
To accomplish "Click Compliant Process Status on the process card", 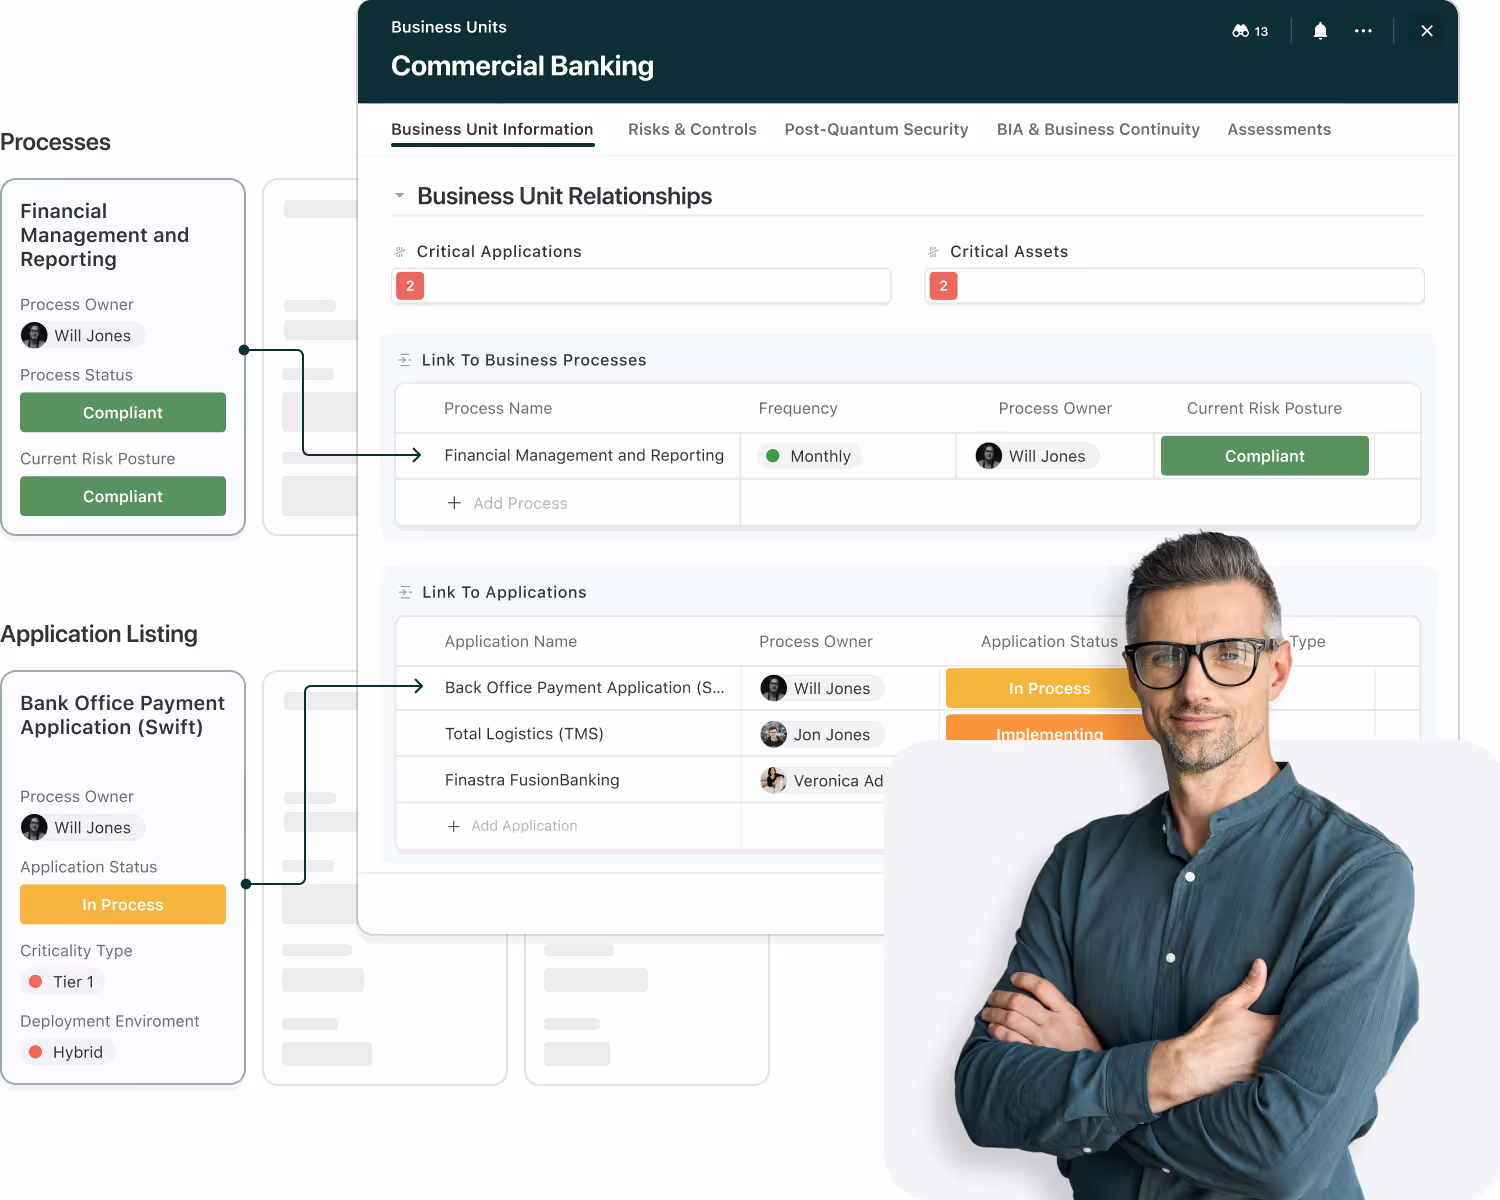I will pos(123,412).
